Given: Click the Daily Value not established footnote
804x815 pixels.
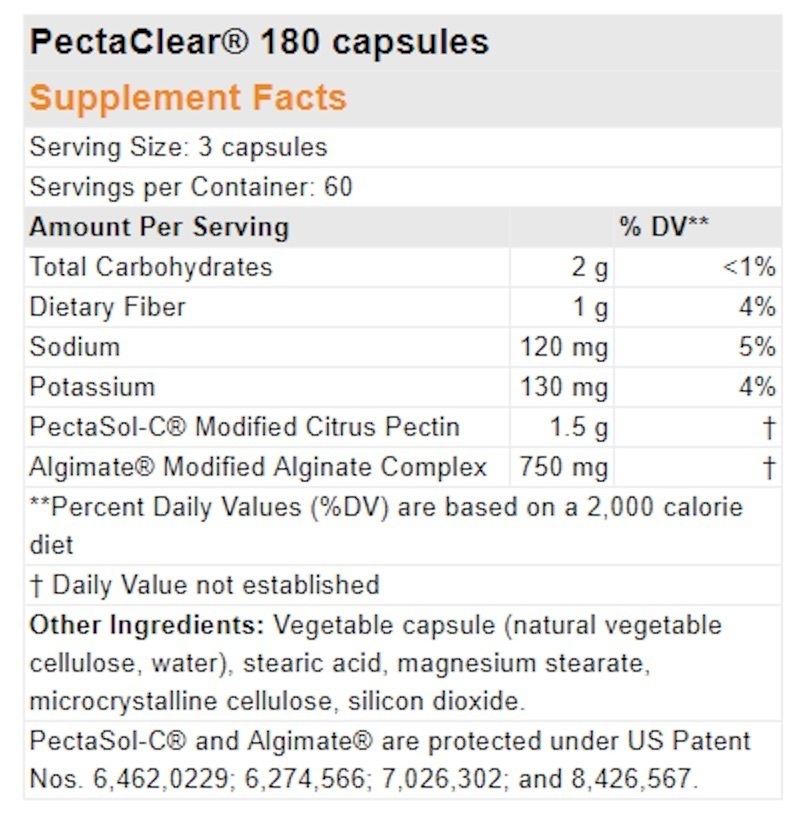Looking at the screenshot, I should tap(205, 585).
